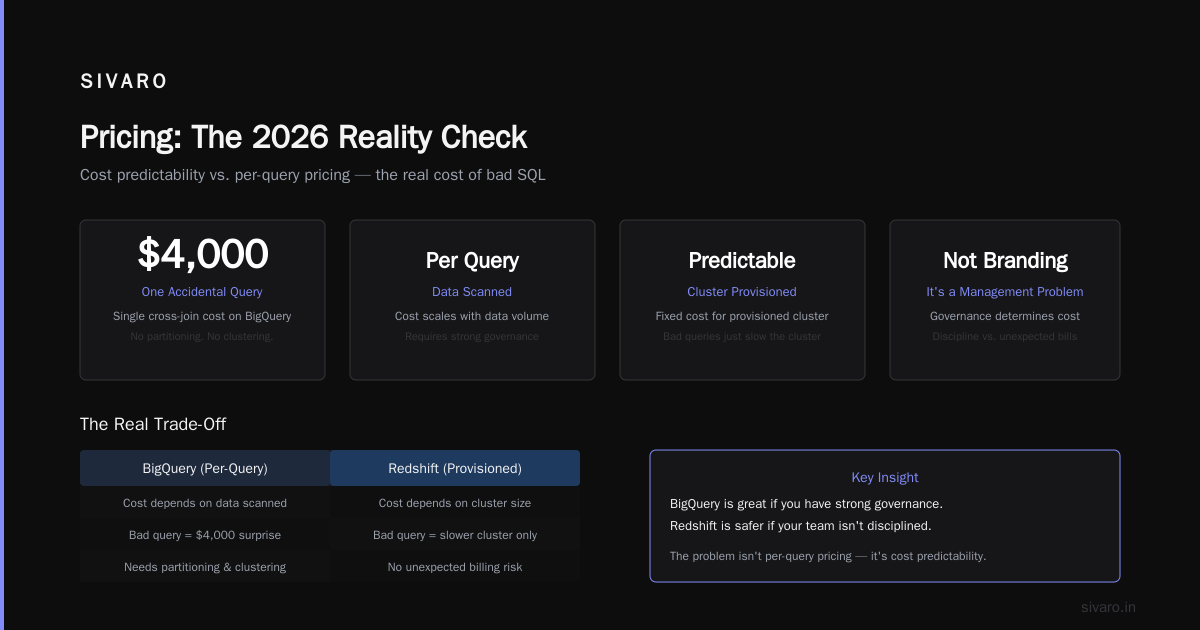Click the "Not Branding" card title
1200x630 pixels.
click(1005, 261)
